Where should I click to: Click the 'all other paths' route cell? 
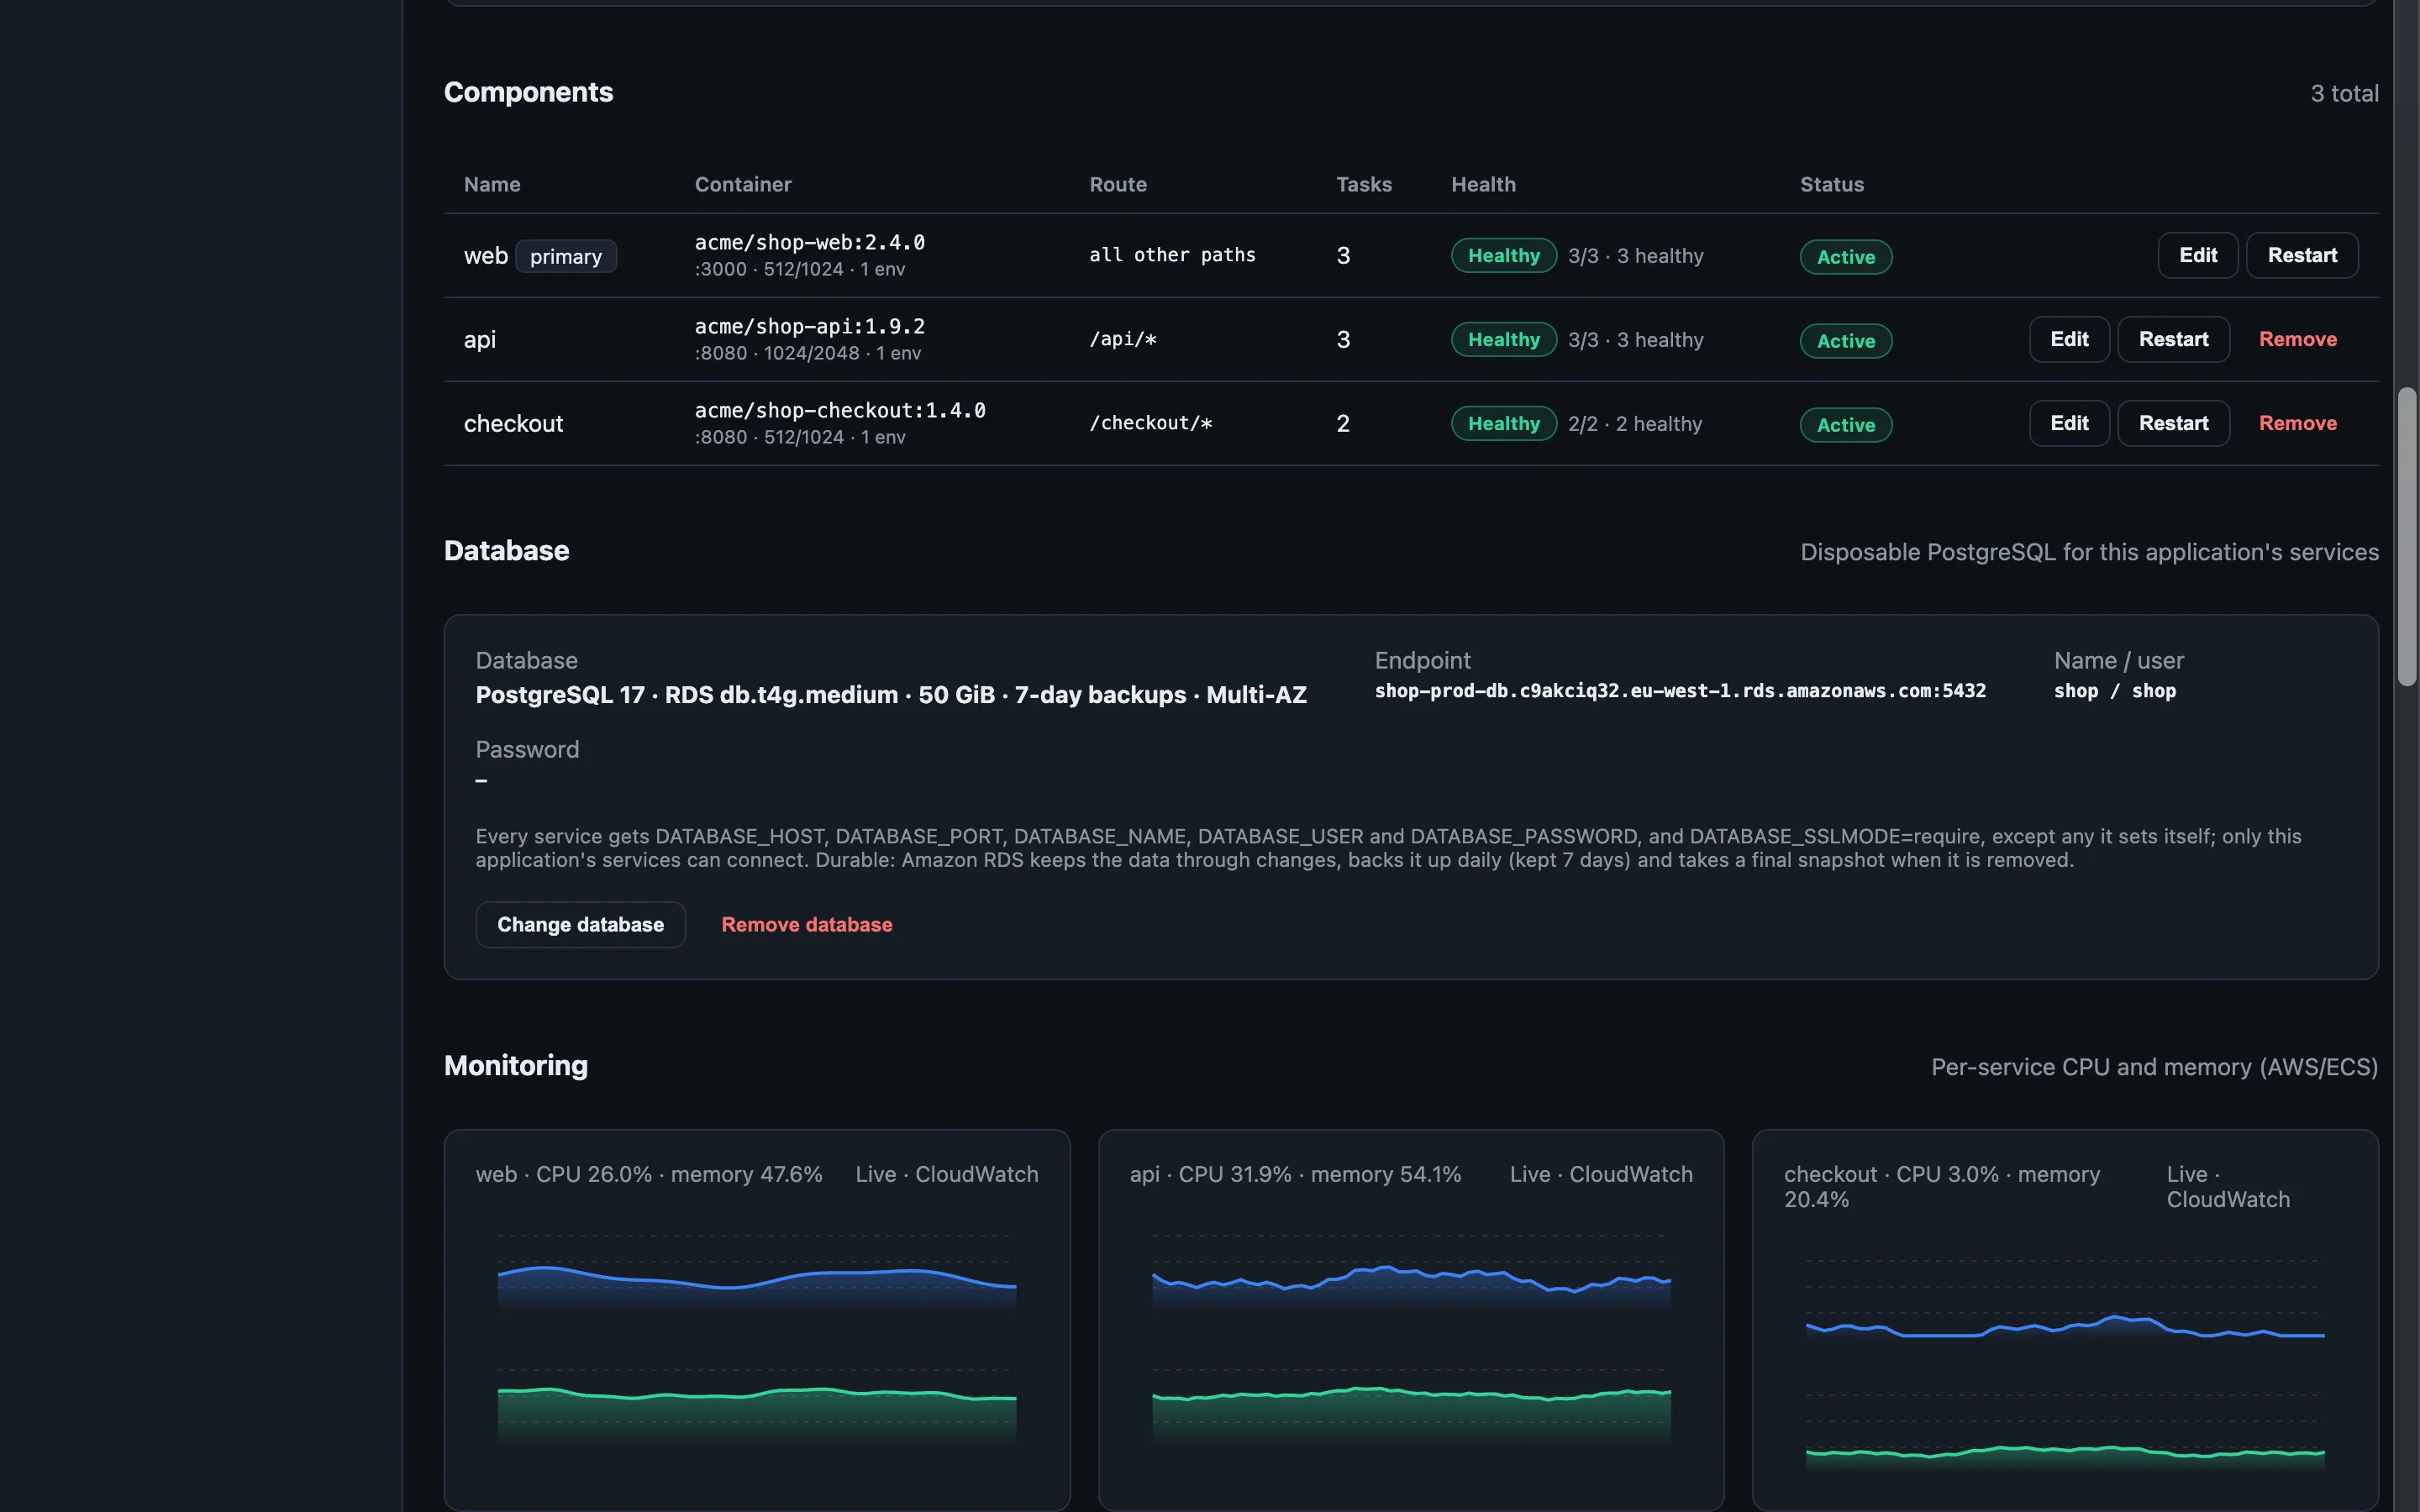[x=1172, y=255]
